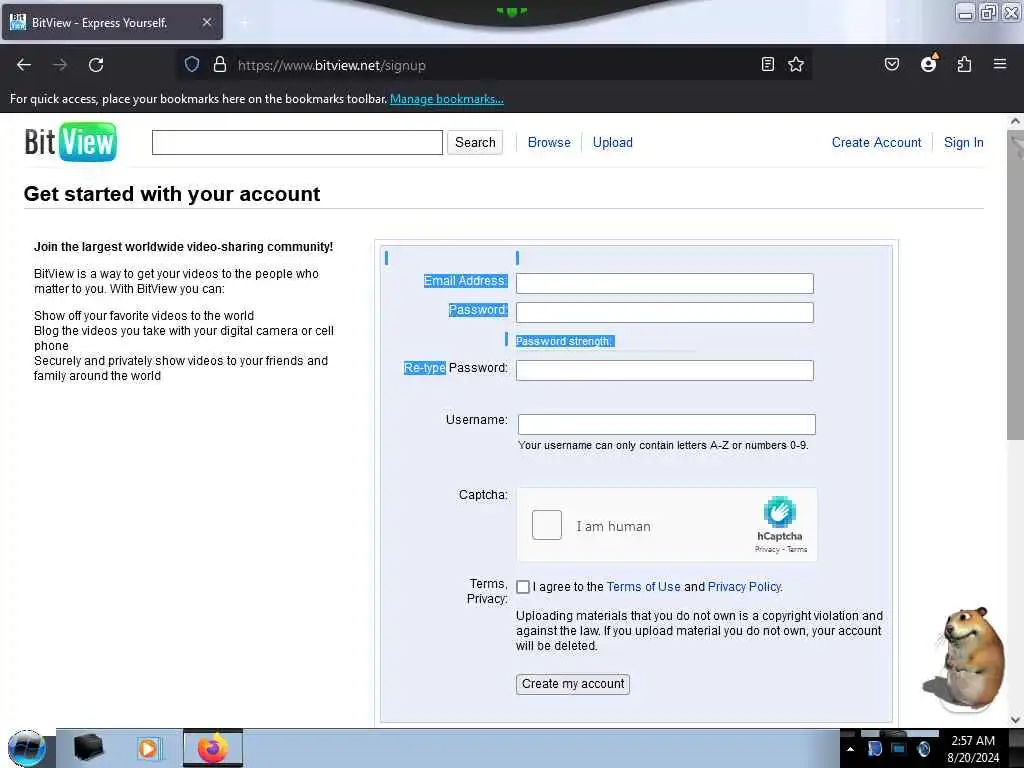The width and height of the screenshot is (1024, 768).
Task: Open the Firefox account icon
Action: (x=928, y=64)
